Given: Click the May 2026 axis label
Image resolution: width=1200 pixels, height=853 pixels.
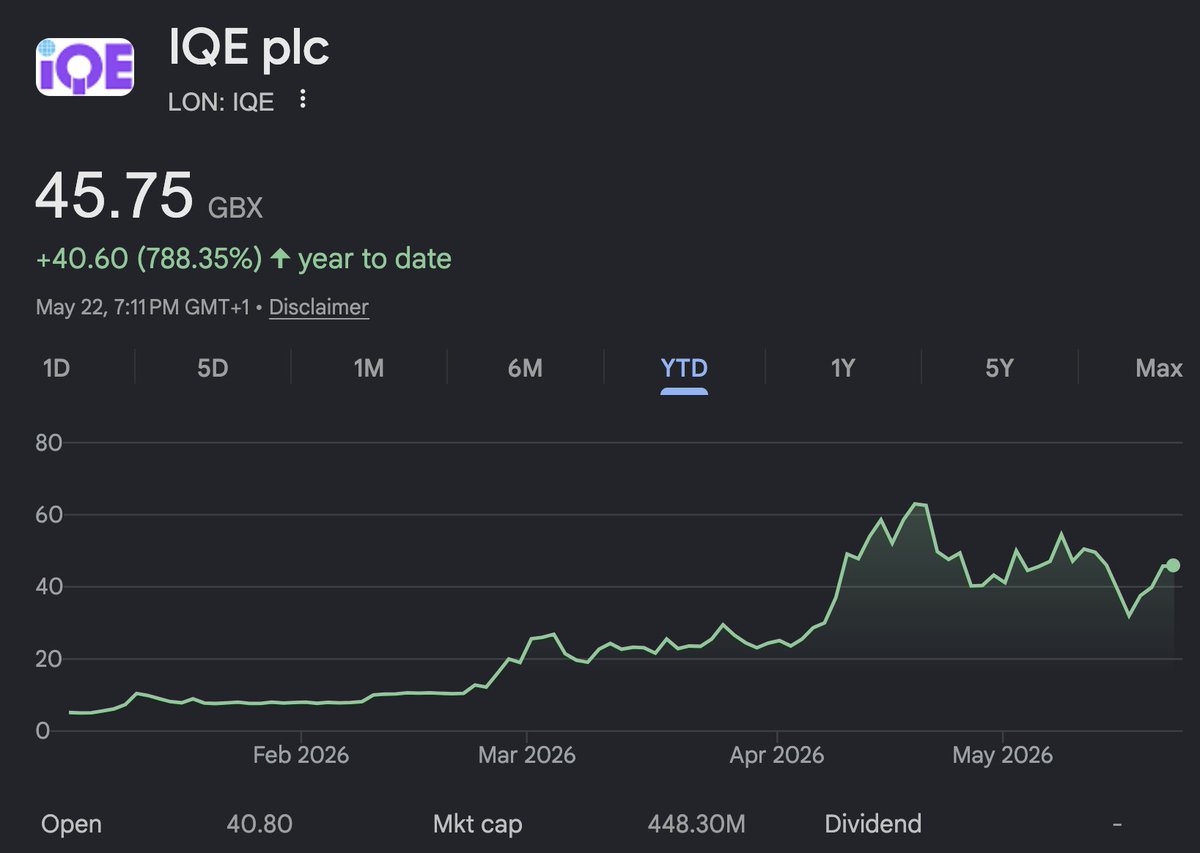Looking at the screenshot, I should point(1003,754).
